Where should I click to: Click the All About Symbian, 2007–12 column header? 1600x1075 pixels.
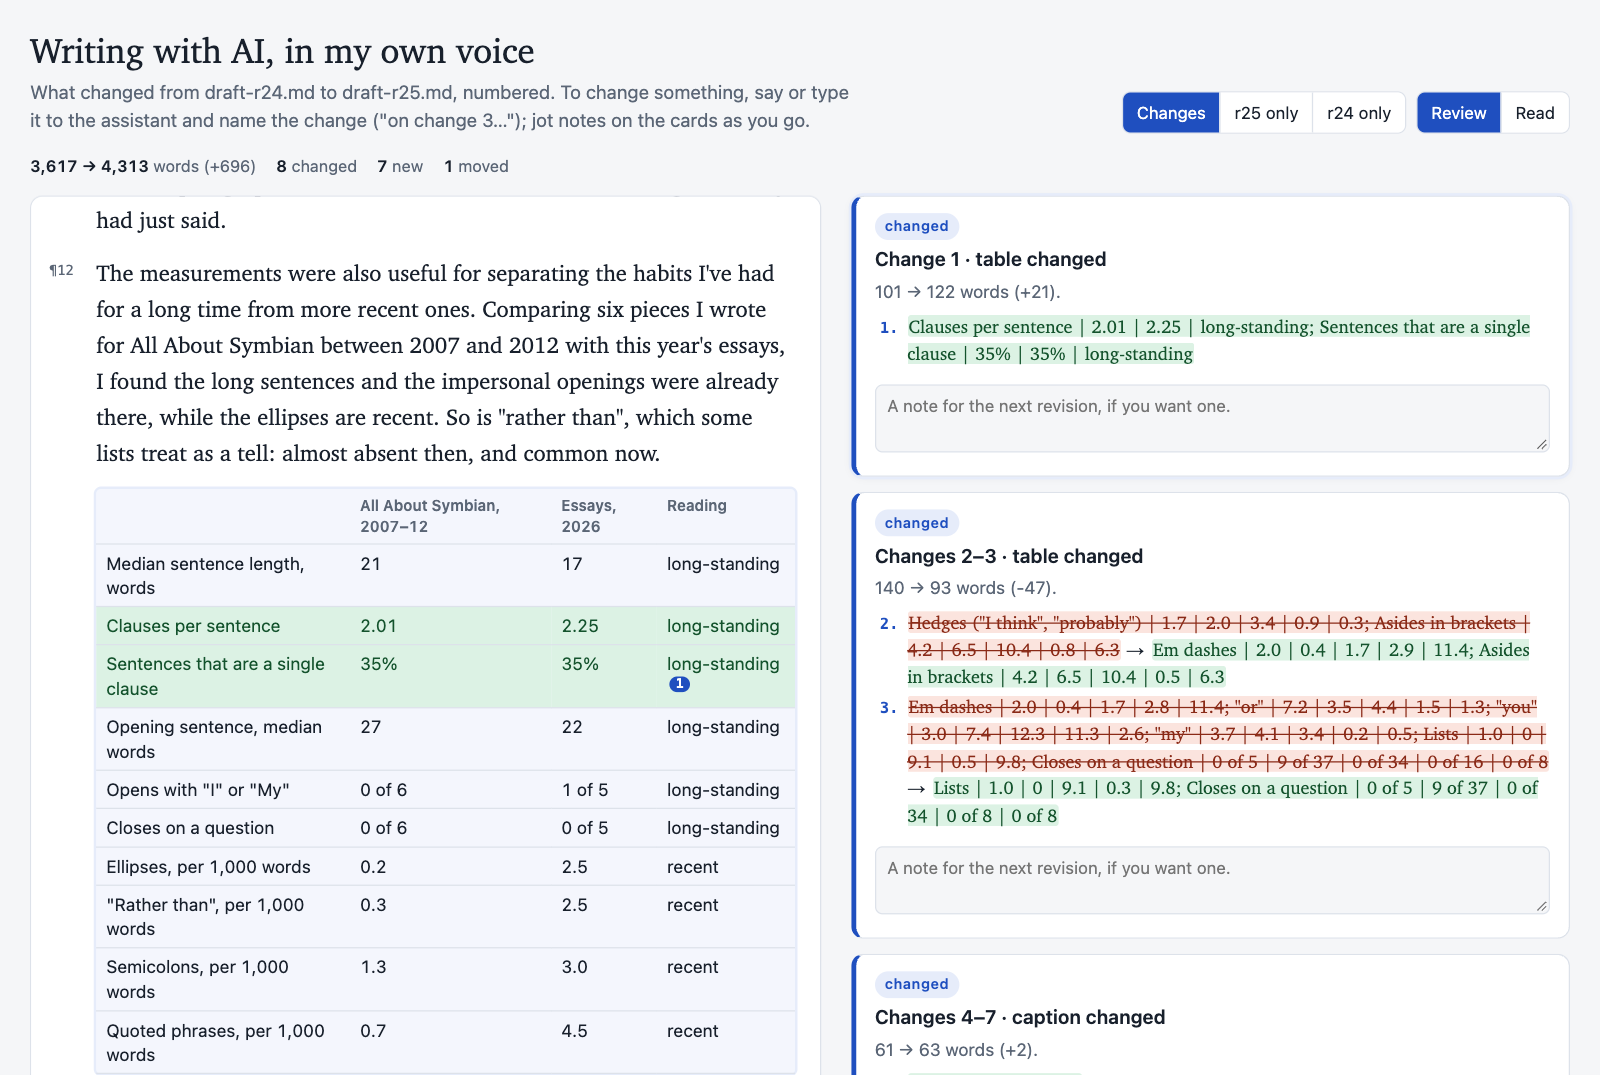[430, 516]
